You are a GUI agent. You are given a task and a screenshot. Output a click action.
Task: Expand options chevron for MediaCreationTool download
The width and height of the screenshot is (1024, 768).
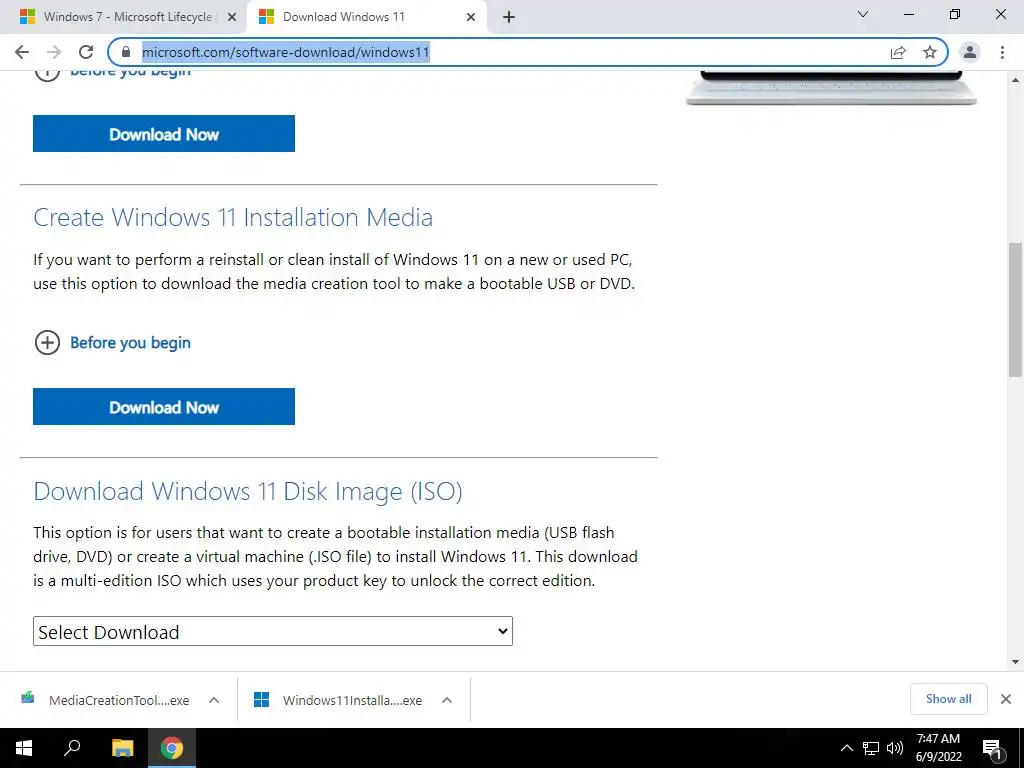(214, 700)
